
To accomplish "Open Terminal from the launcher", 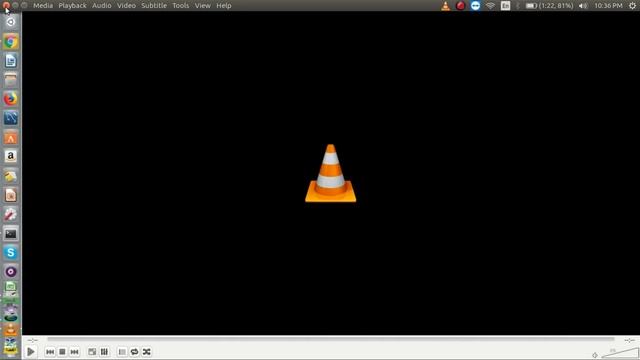I will pyautogui.click(x=11, y=233).
